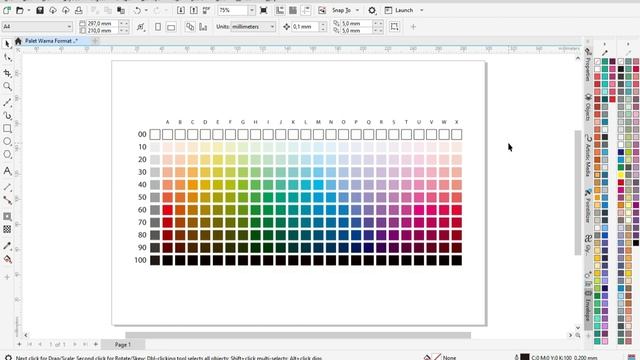Select the Polygon tool
Image resolution: width=640 pixels, height=360 pixels.
point(7,155)
